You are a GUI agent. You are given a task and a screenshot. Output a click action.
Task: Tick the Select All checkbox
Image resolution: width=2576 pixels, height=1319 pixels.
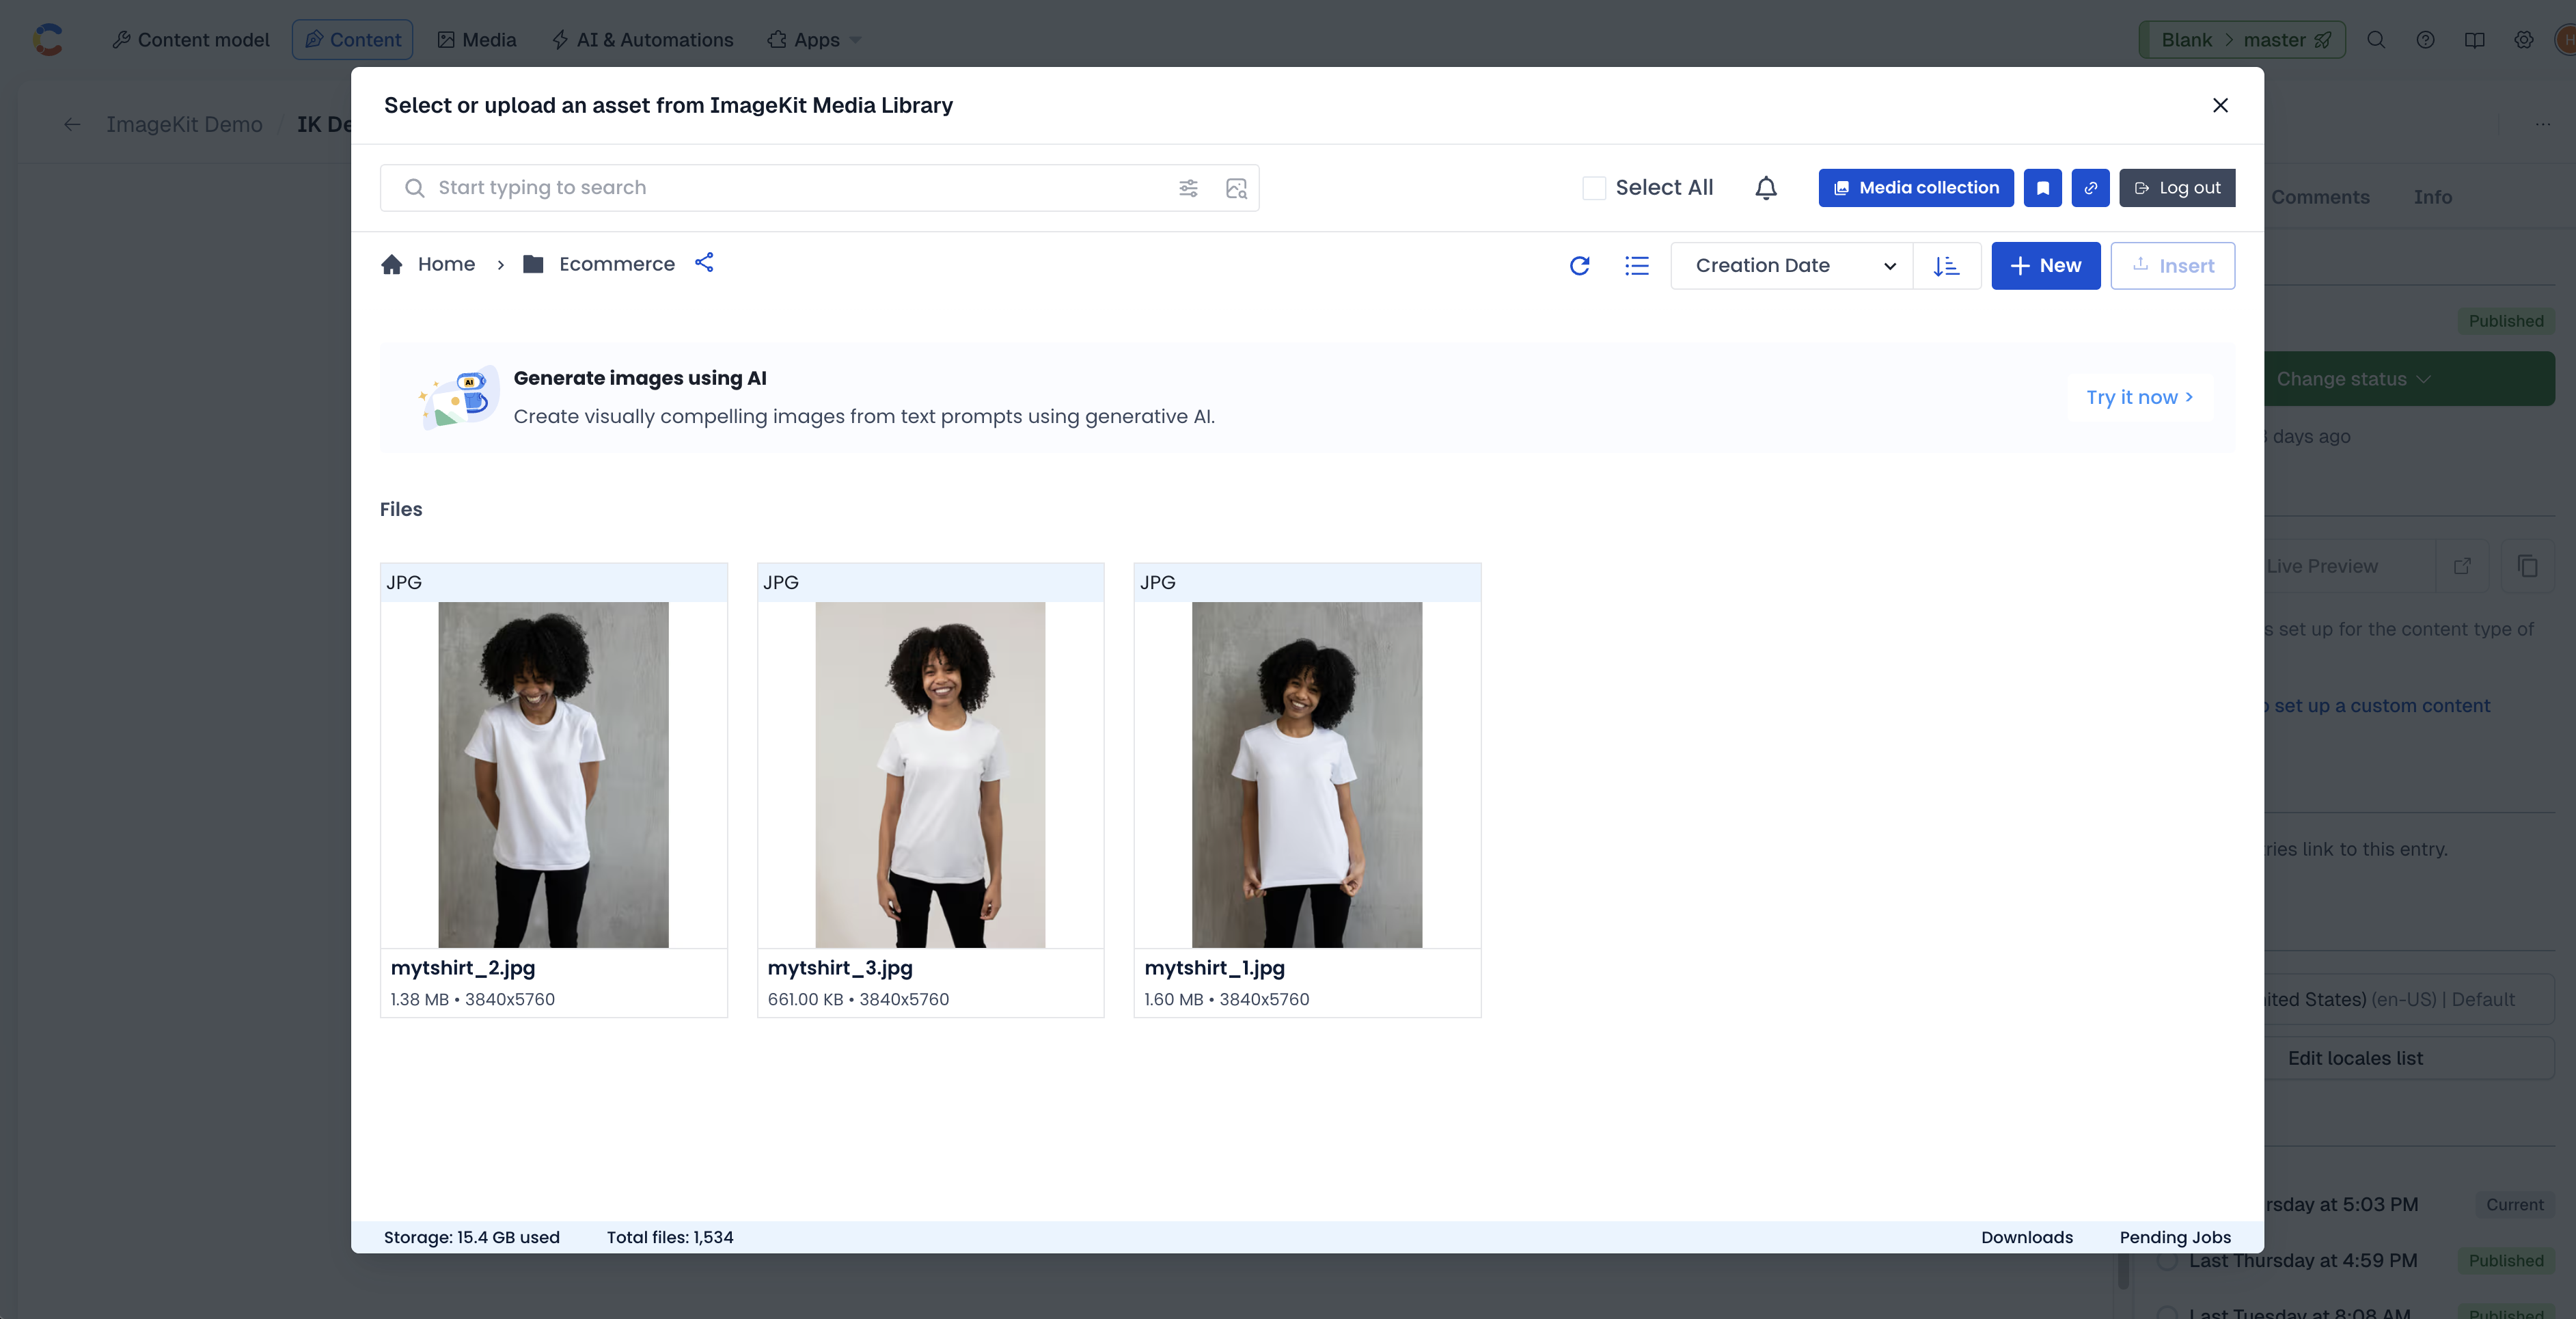coord(1594,188)
